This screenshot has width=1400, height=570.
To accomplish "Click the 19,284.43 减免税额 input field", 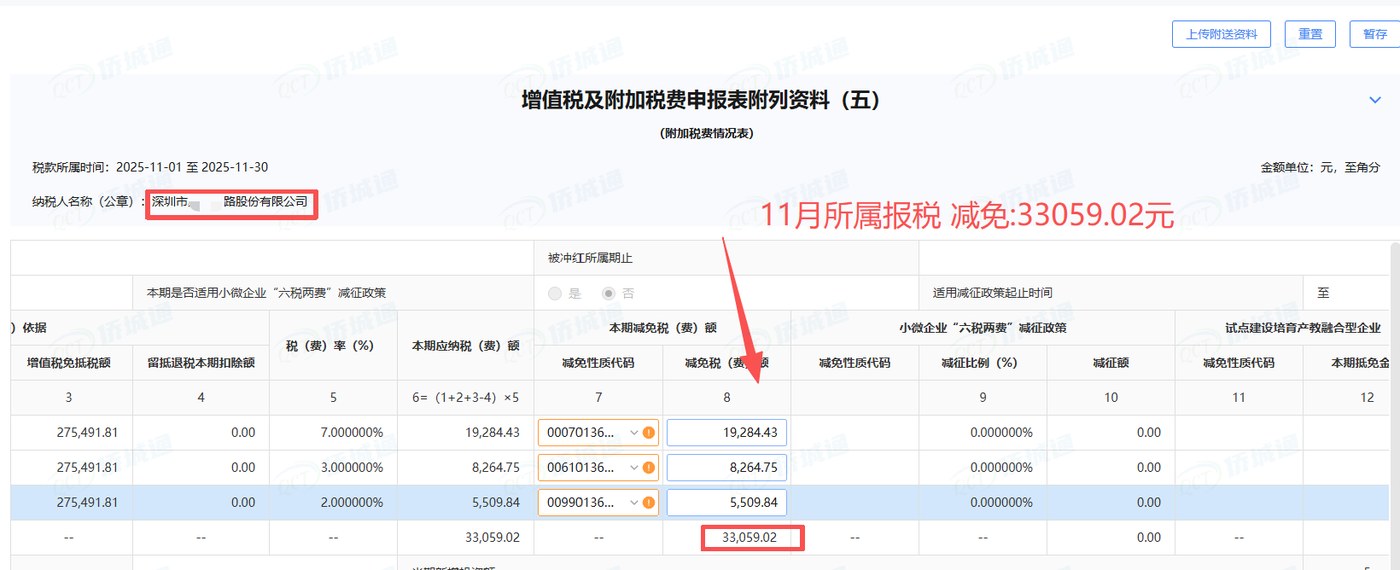I will [x=727, y=433].
